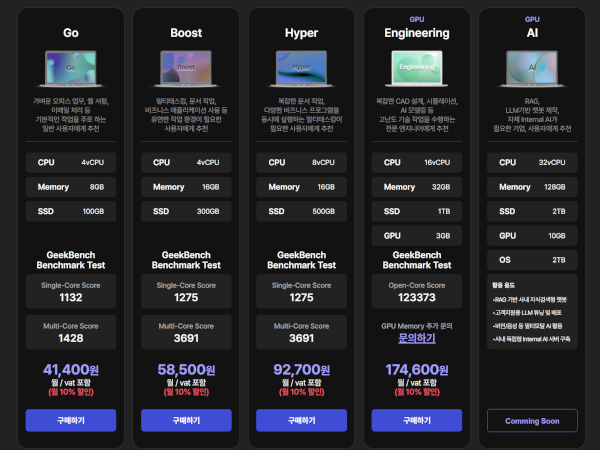
Task: Select the Hyper plan laptop image
Action: pyautogui.click(x=301, y=68)
